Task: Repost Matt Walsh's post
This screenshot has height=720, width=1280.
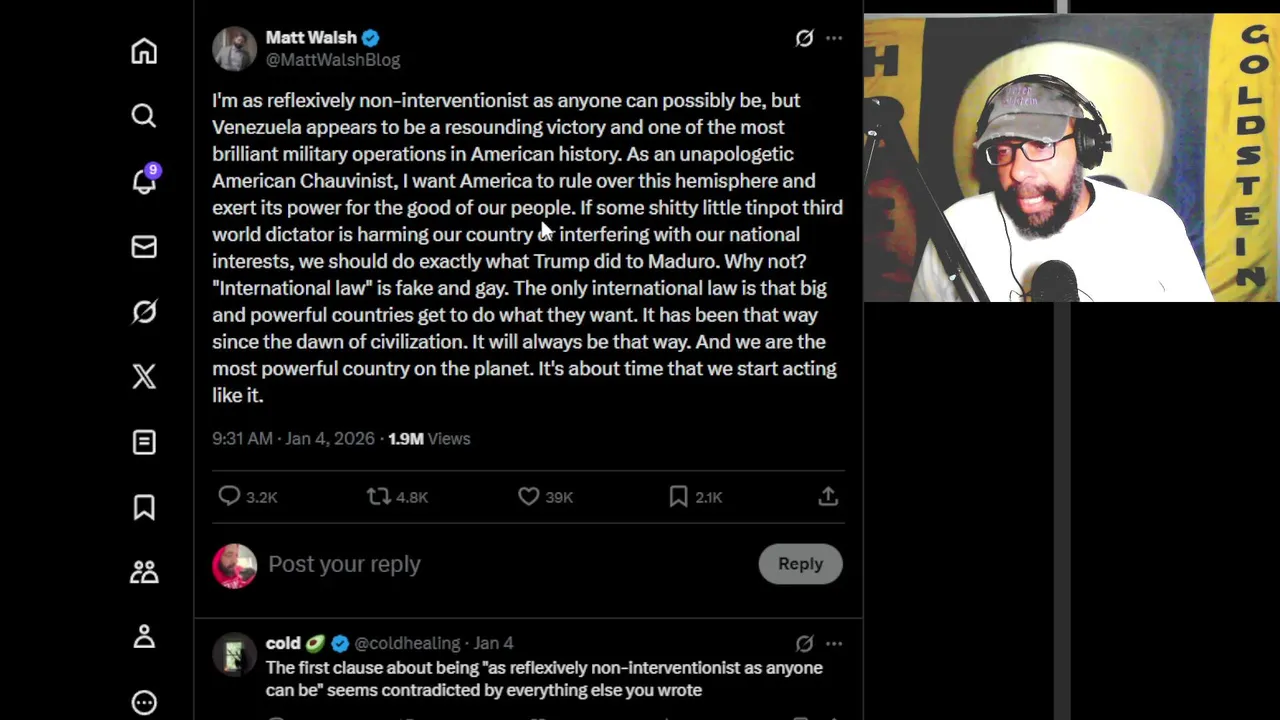Action: click(x=379, y=496)
